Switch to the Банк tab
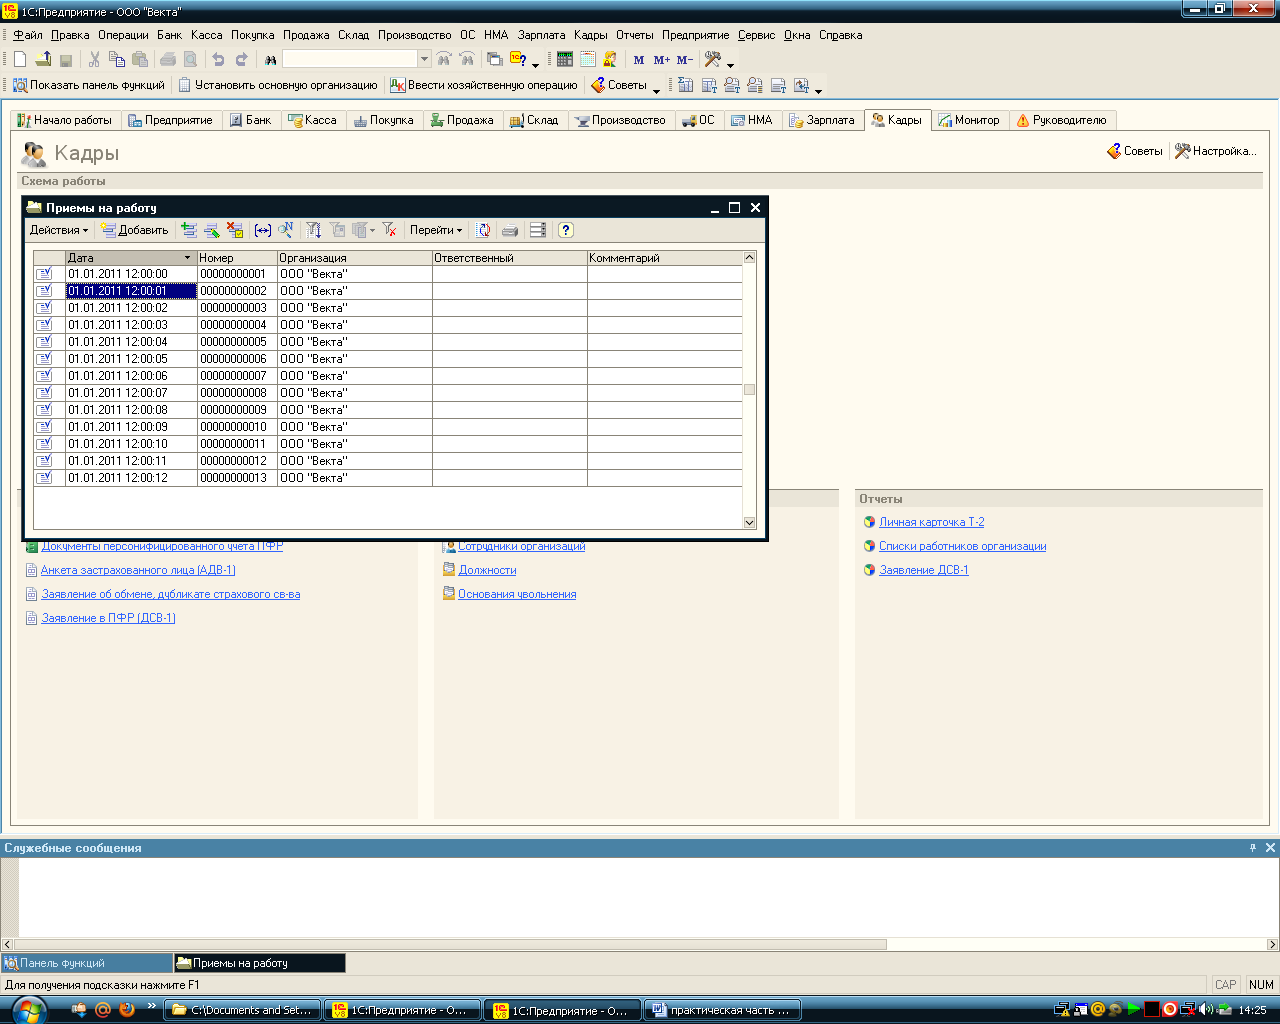1280x1024 pixels. [x=251, y=120]
